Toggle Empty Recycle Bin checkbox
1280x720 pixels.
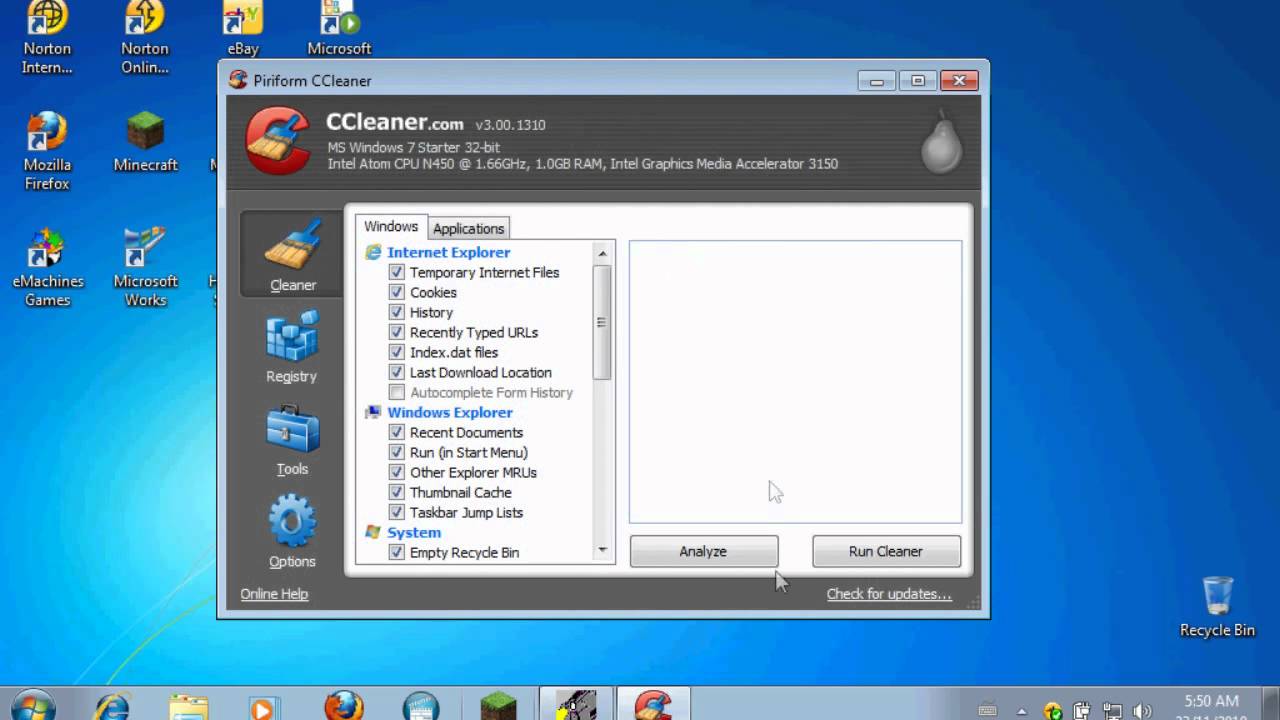[x=397, y=552]
